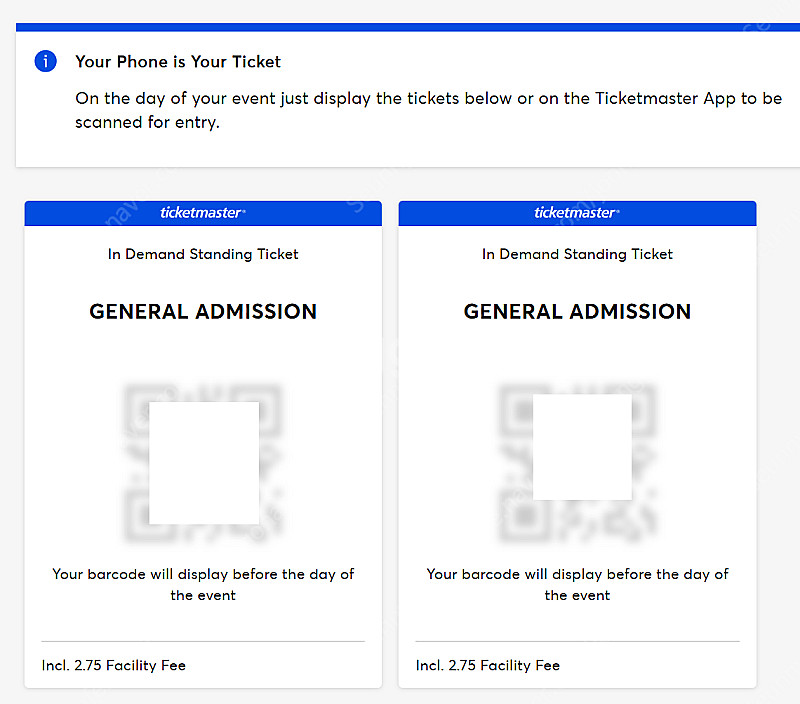Click the right card's blue header bar
Image resolution: width=800 pixels, height=704 pixels.
[x=577, y=213]
